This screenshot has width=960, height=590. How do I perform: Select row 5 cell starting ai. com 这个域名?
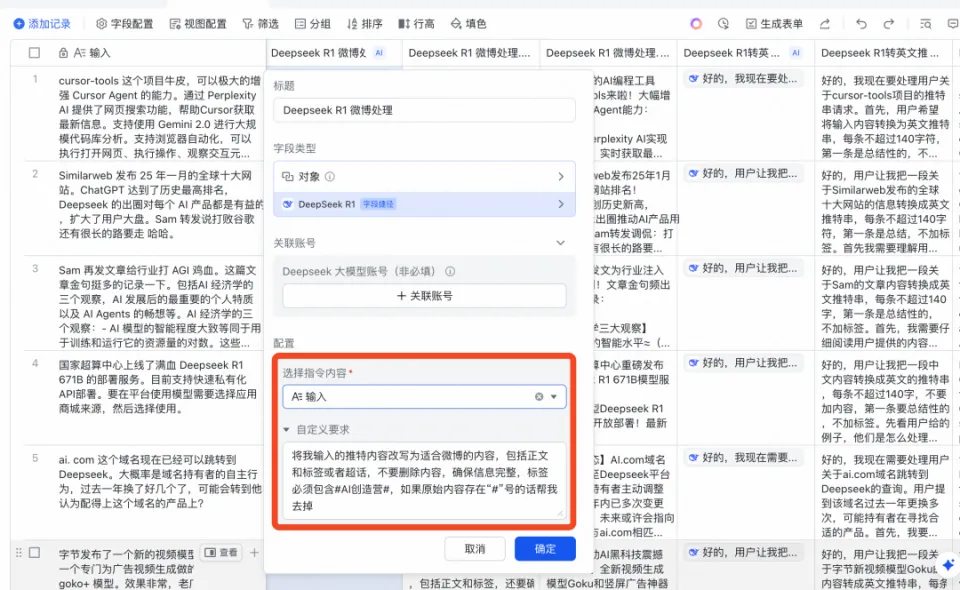159,493
